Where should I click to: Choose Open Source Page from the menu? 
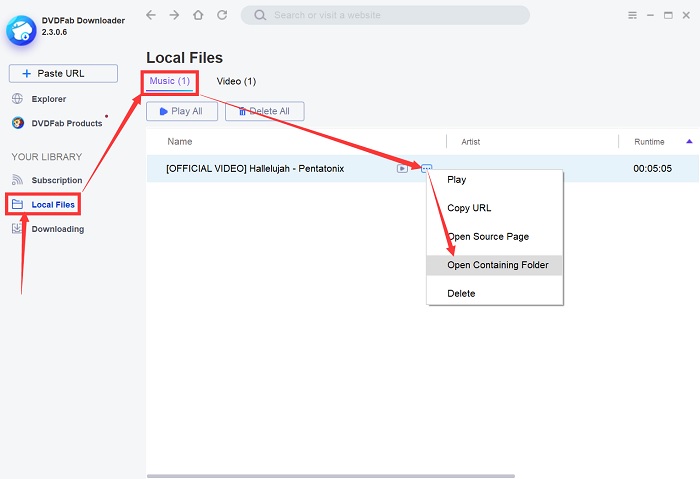[495, 236]
